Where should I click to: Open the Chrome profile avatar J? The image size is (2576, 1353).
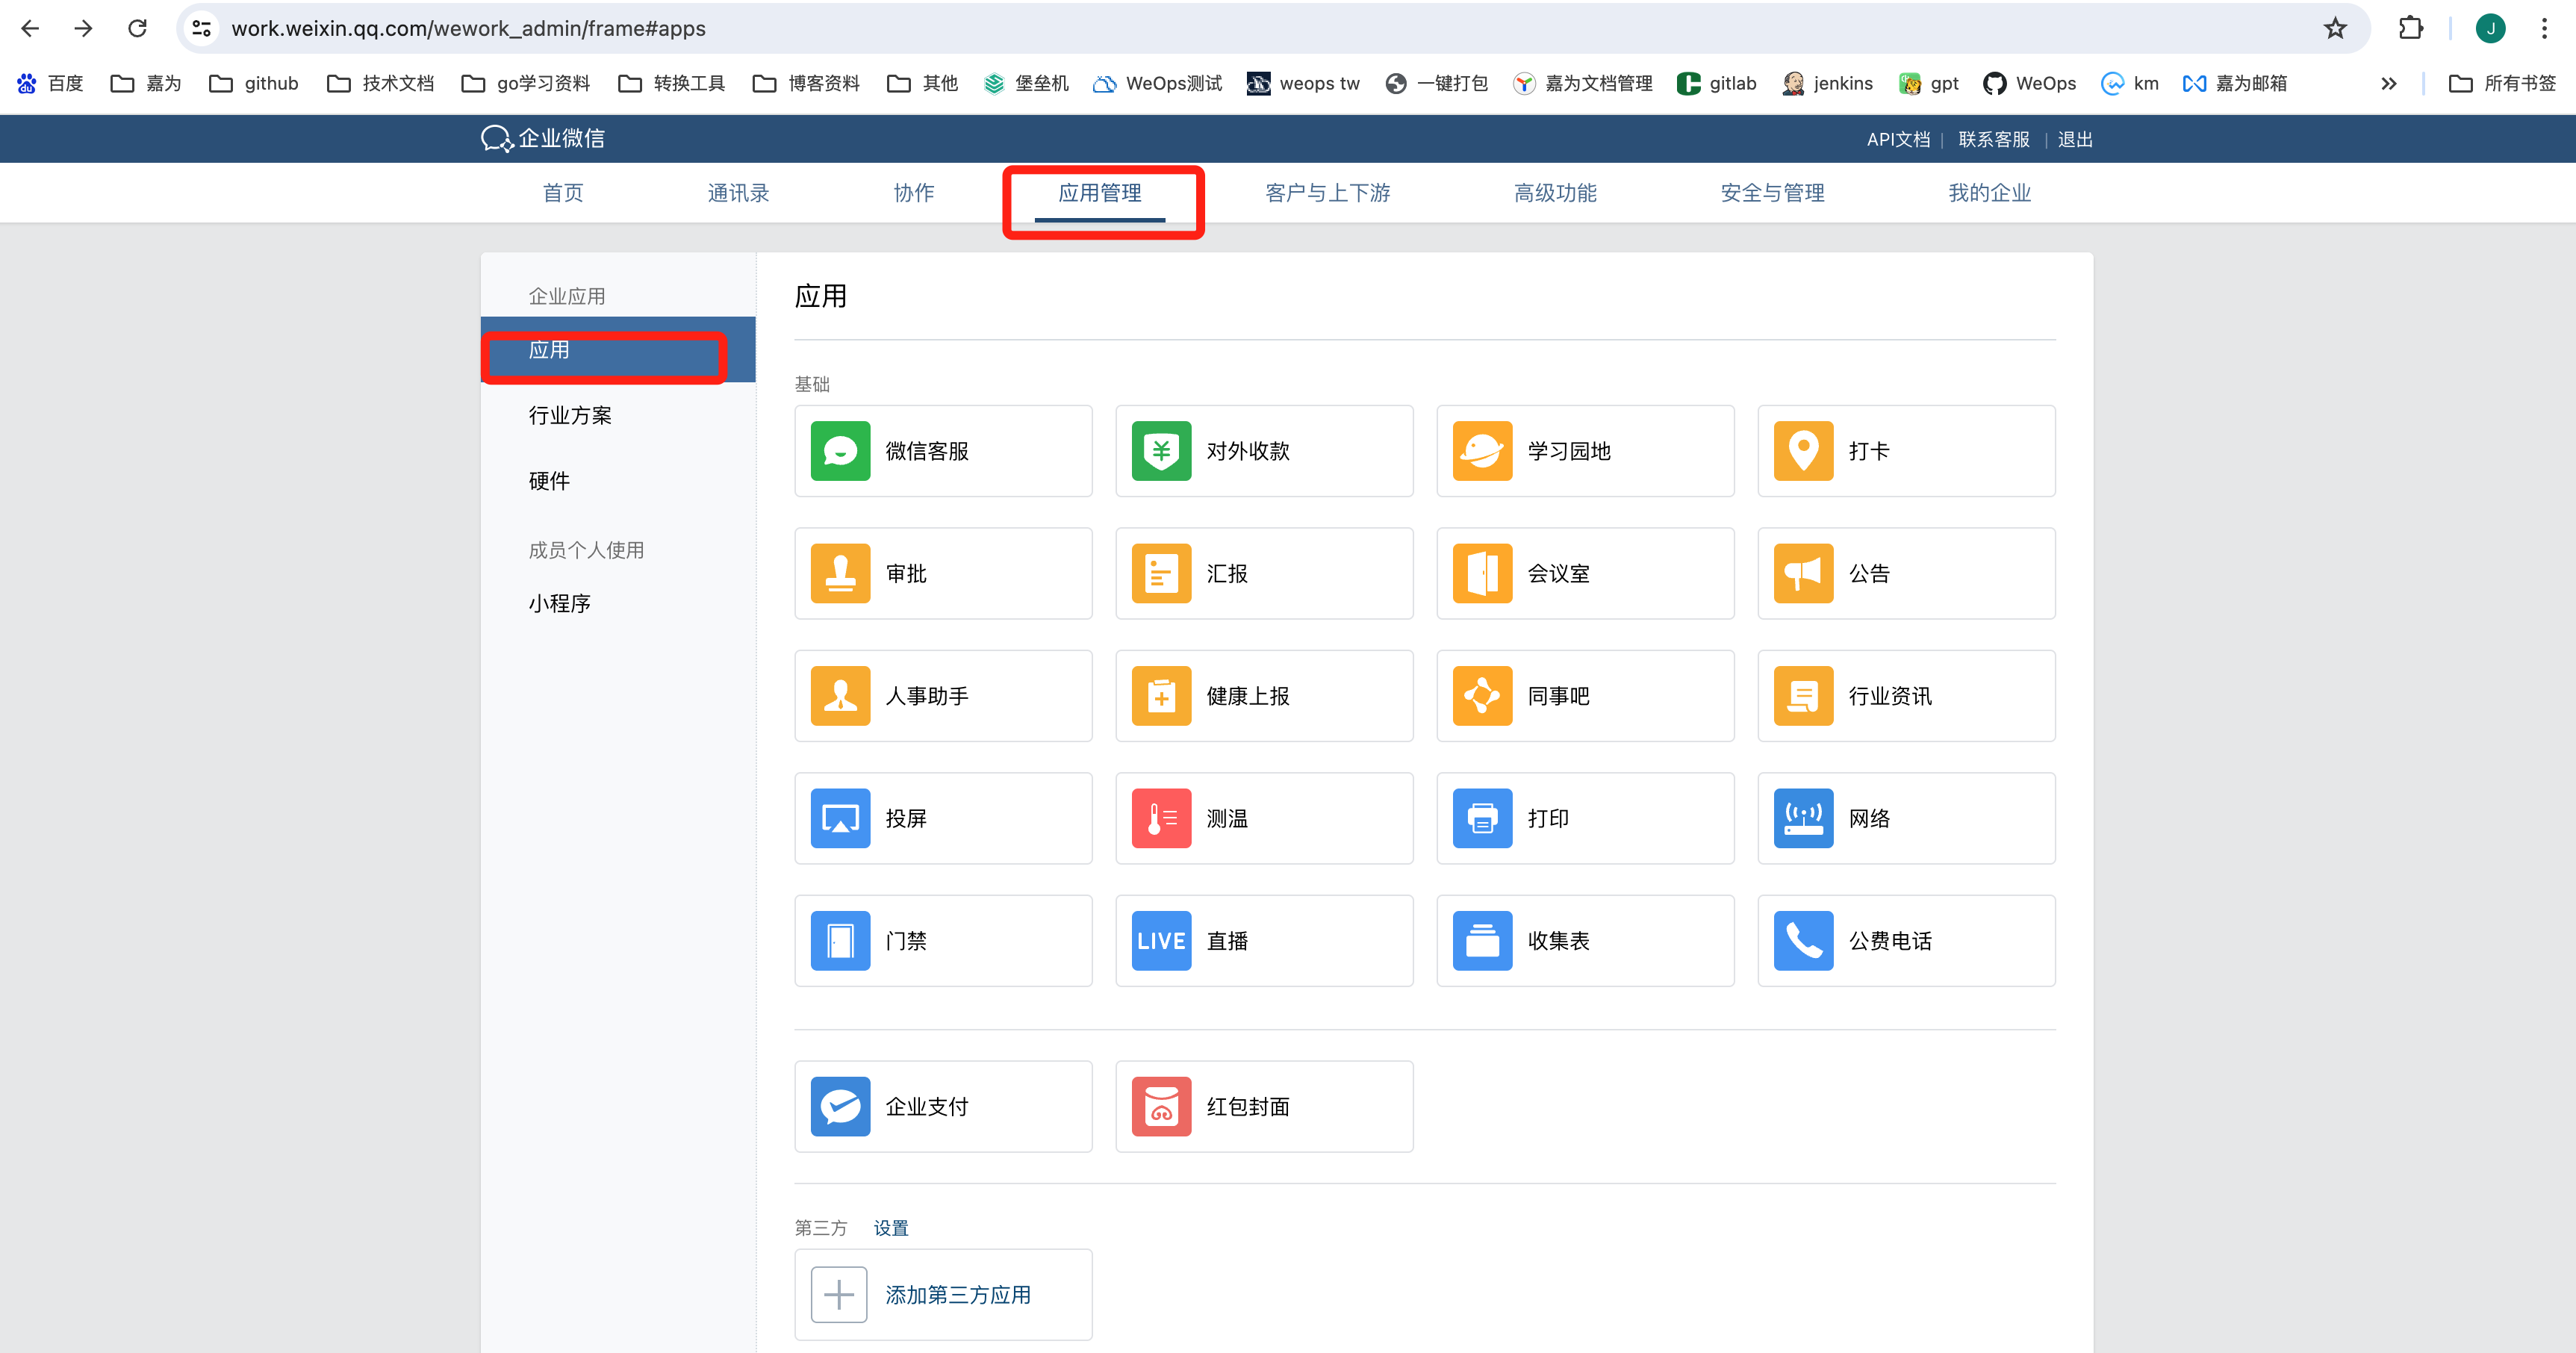point(2490,28)
